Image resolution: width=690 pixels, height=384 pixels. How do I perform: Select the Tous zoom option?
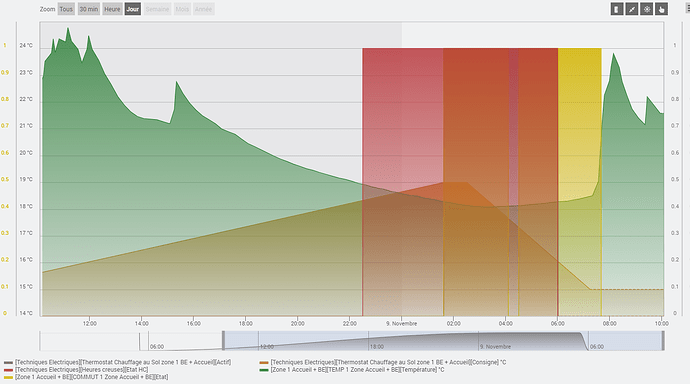(66, 9)
